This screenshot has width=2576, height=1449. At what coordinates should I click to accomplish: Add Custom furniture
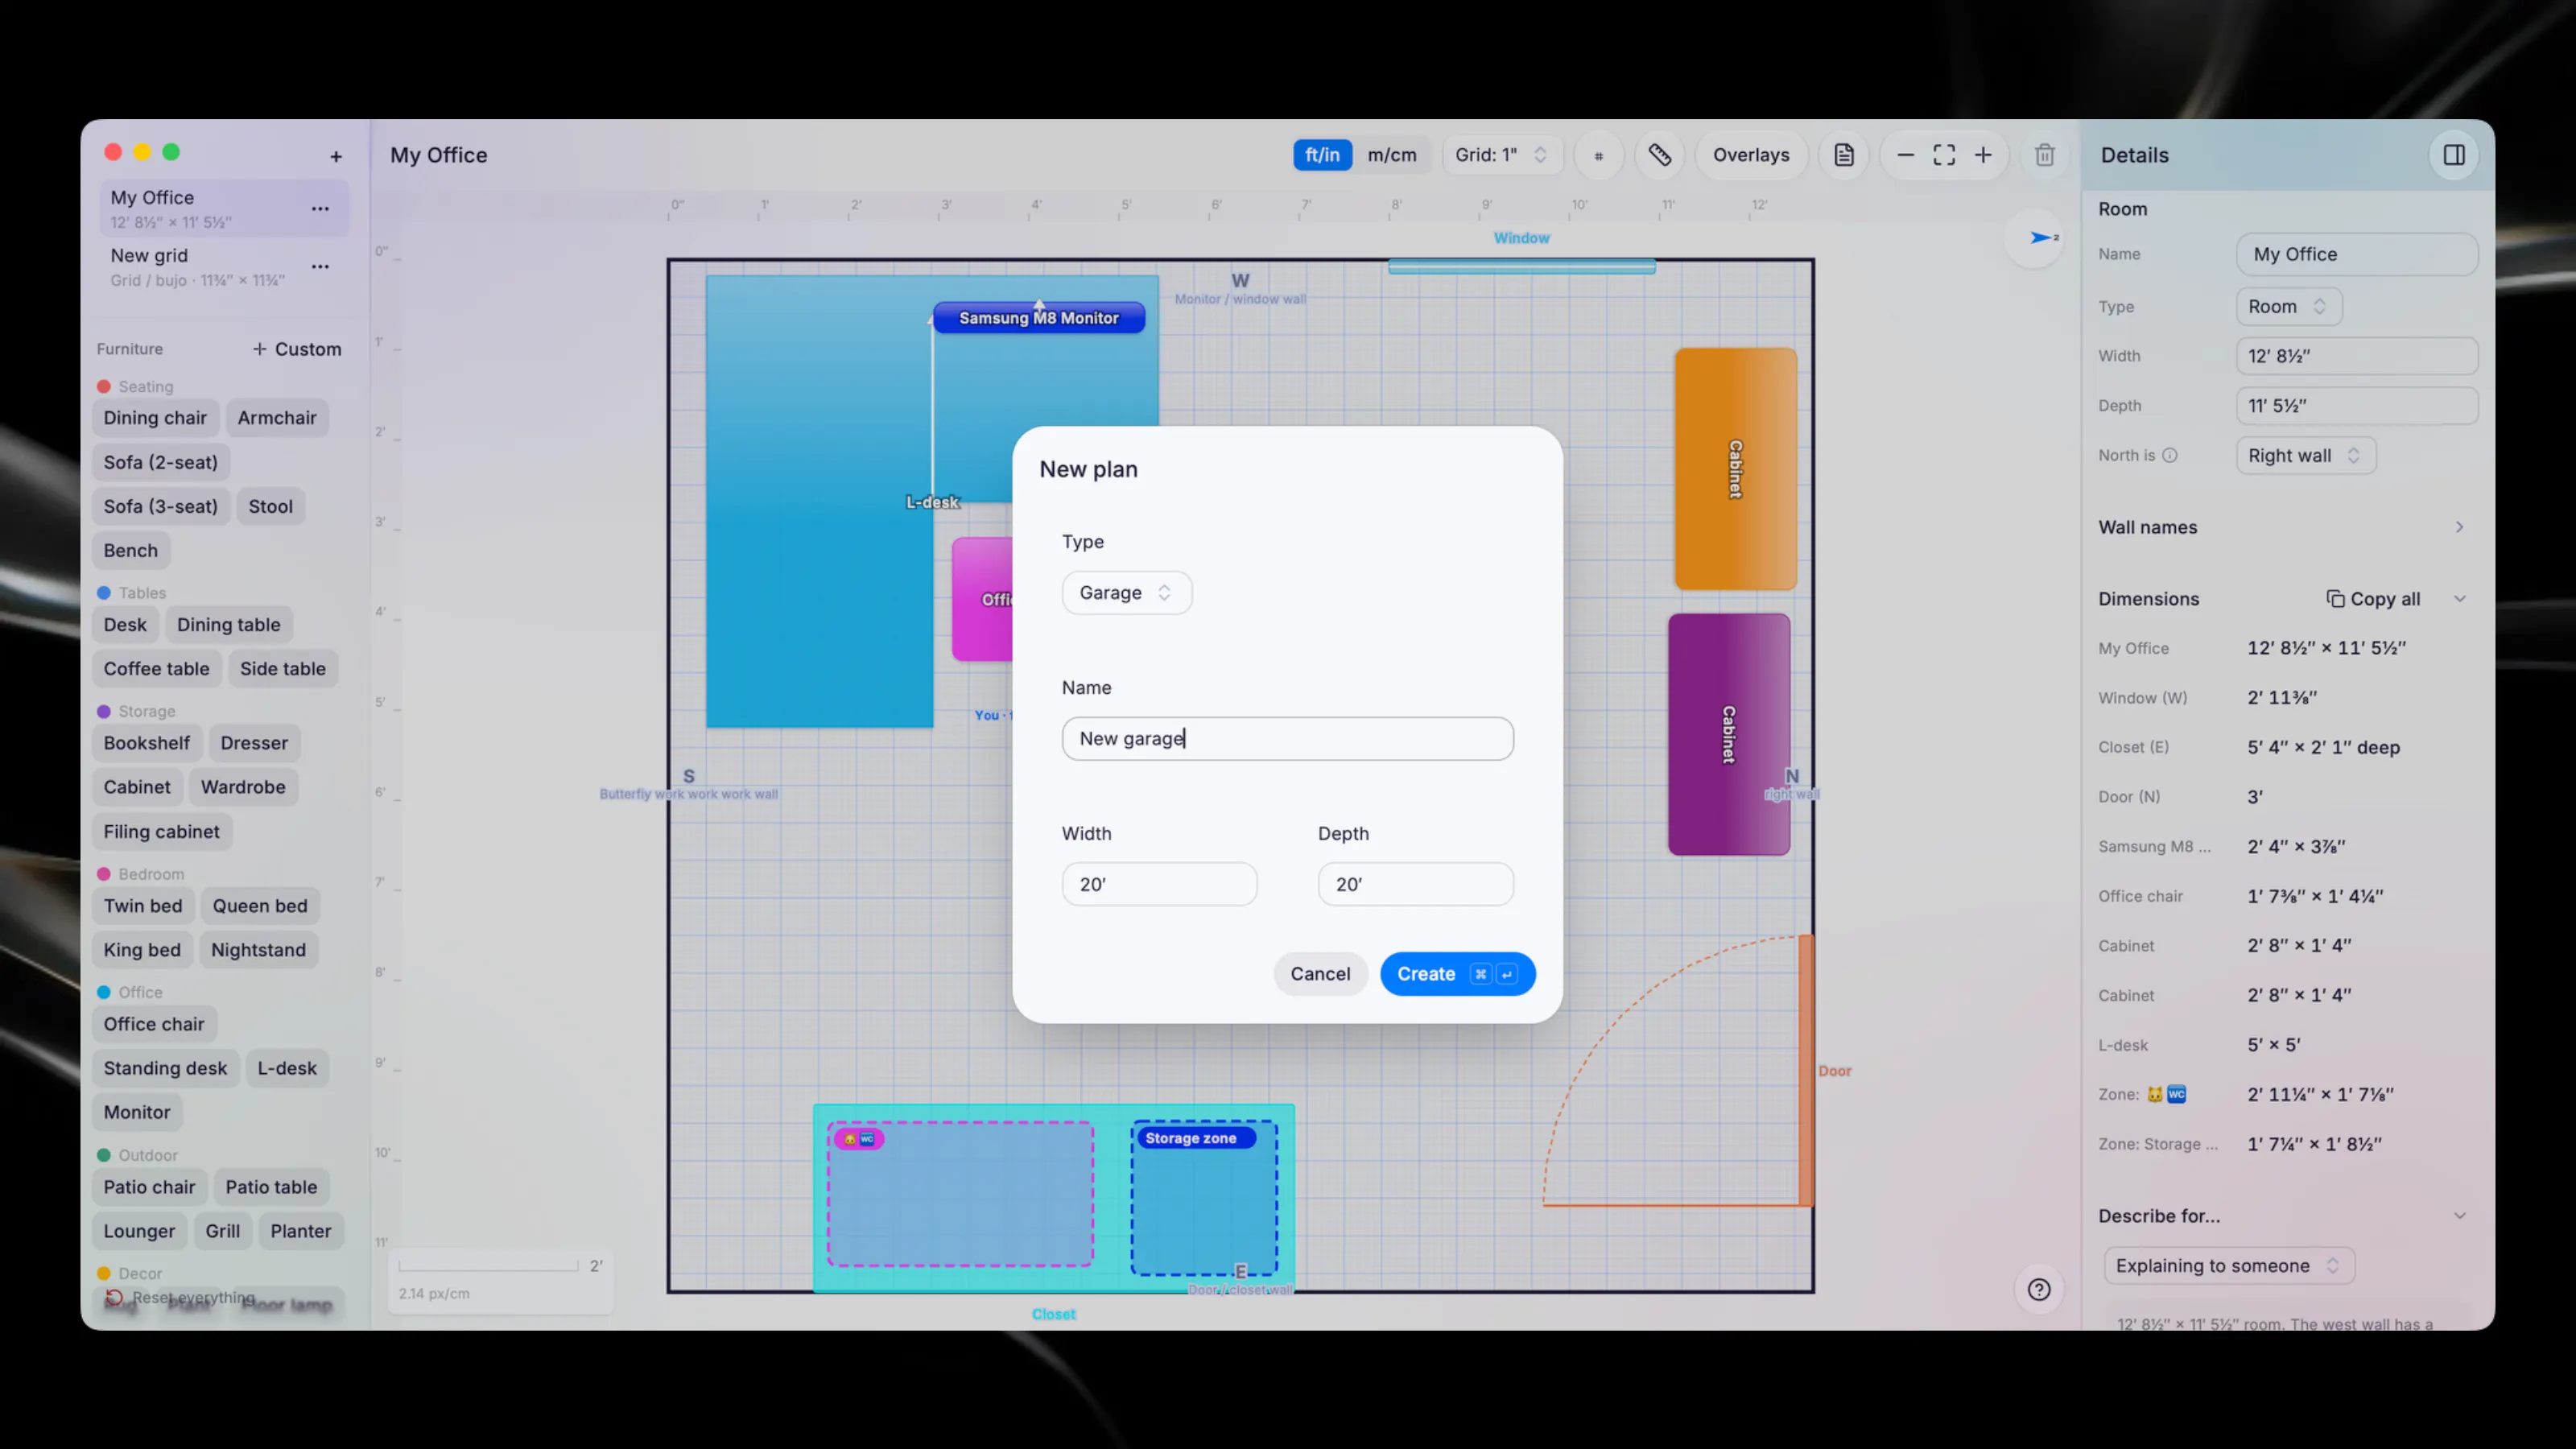pyautogui.click(x=297, y=349)
